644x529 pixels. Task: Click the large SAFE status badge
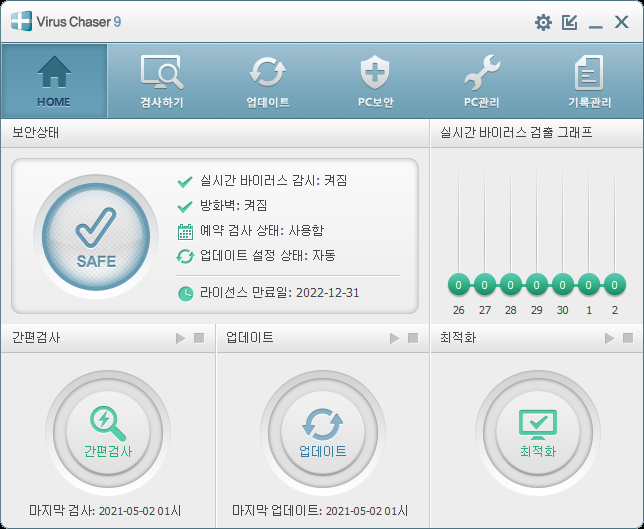tap(96, 236)
